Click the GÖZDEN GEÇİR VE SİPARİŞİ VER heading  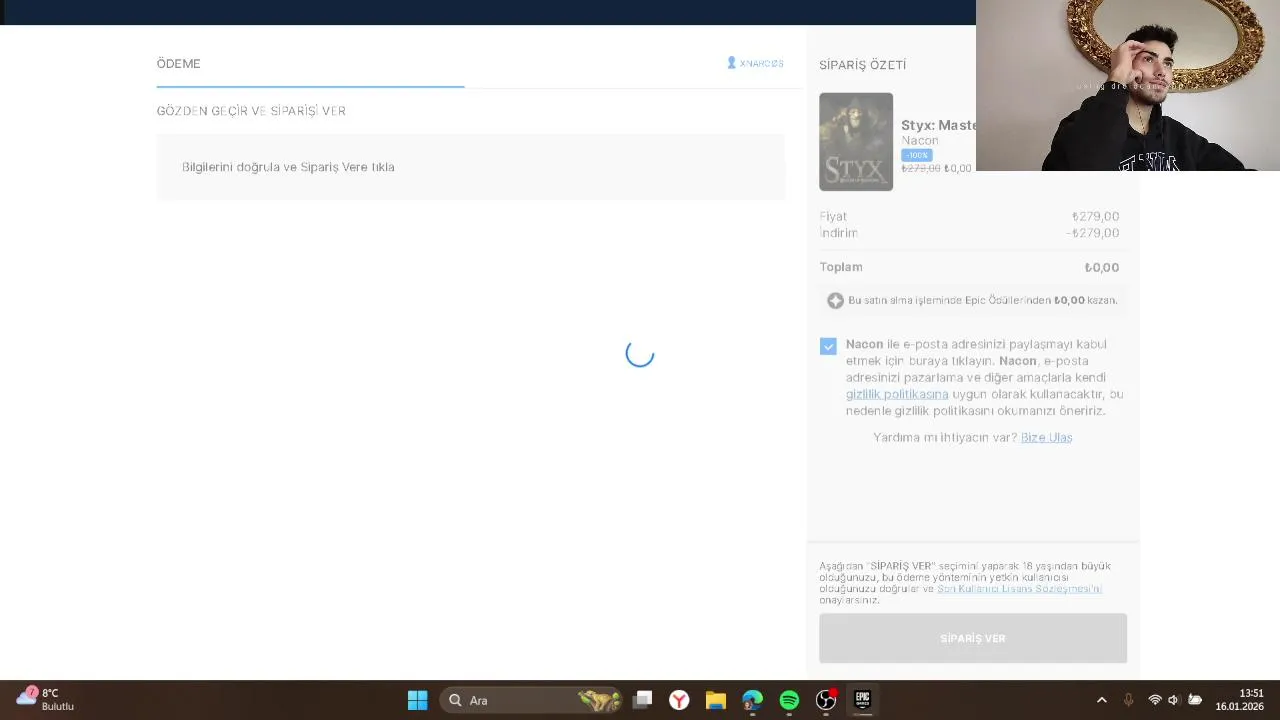pyautogui.click(x=251, y=111)
